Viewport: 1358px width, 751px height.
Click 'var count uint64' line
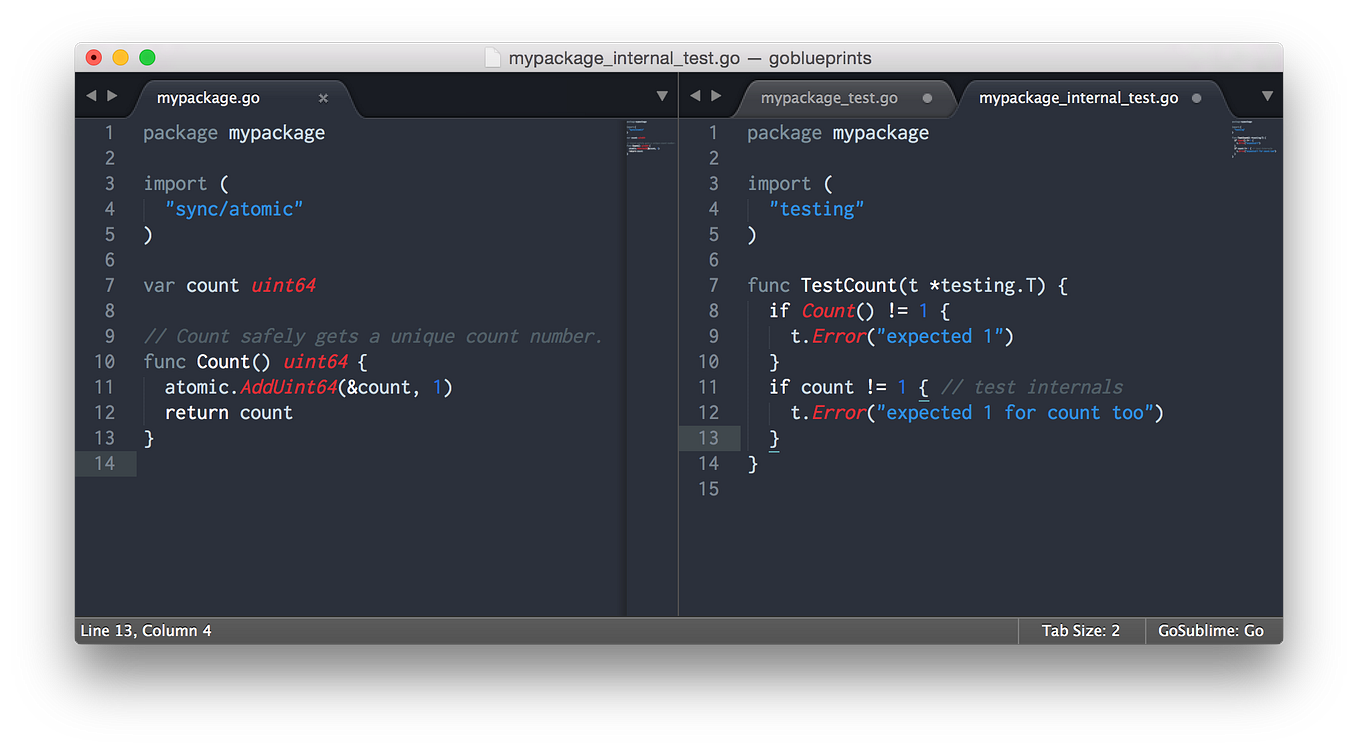coord(229,285)
